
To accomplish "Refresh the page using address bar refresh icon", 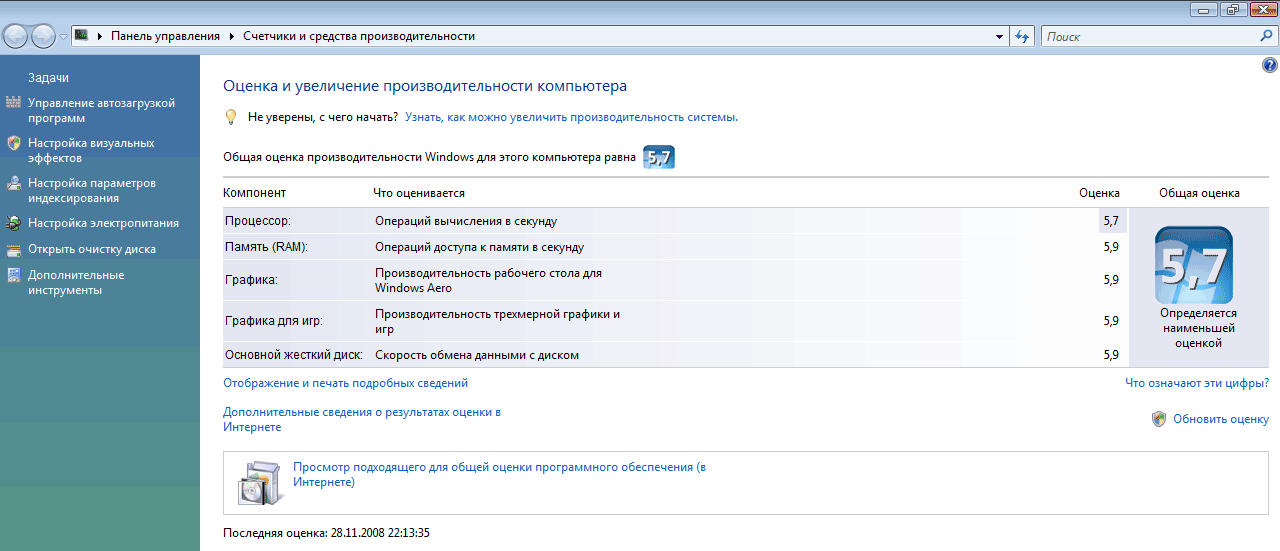I will (1021, 36).
